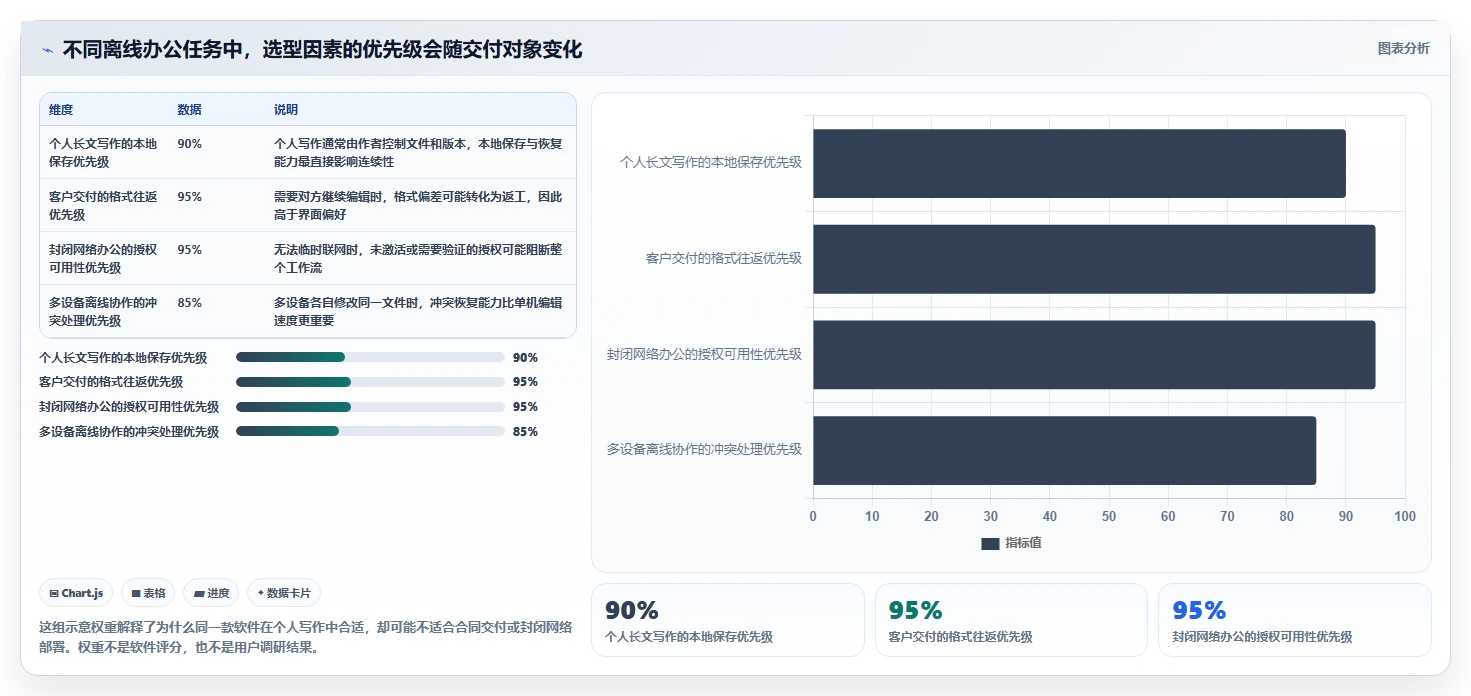The image size is (1471, 696).
Task: Select table cell 客户交付的格式往返优先级
Action: [x=103, y=205]
